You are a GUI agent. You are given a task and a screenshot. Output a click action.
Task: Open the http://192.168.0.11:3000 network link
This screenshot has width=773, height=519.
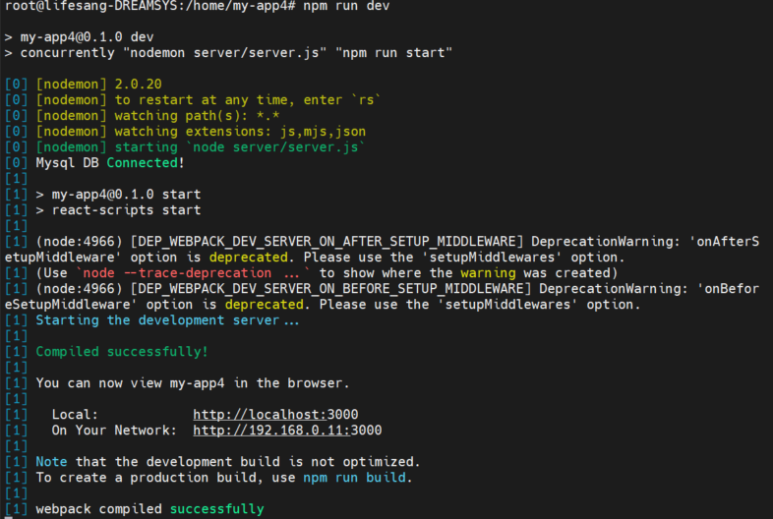[x=287, y=430]
